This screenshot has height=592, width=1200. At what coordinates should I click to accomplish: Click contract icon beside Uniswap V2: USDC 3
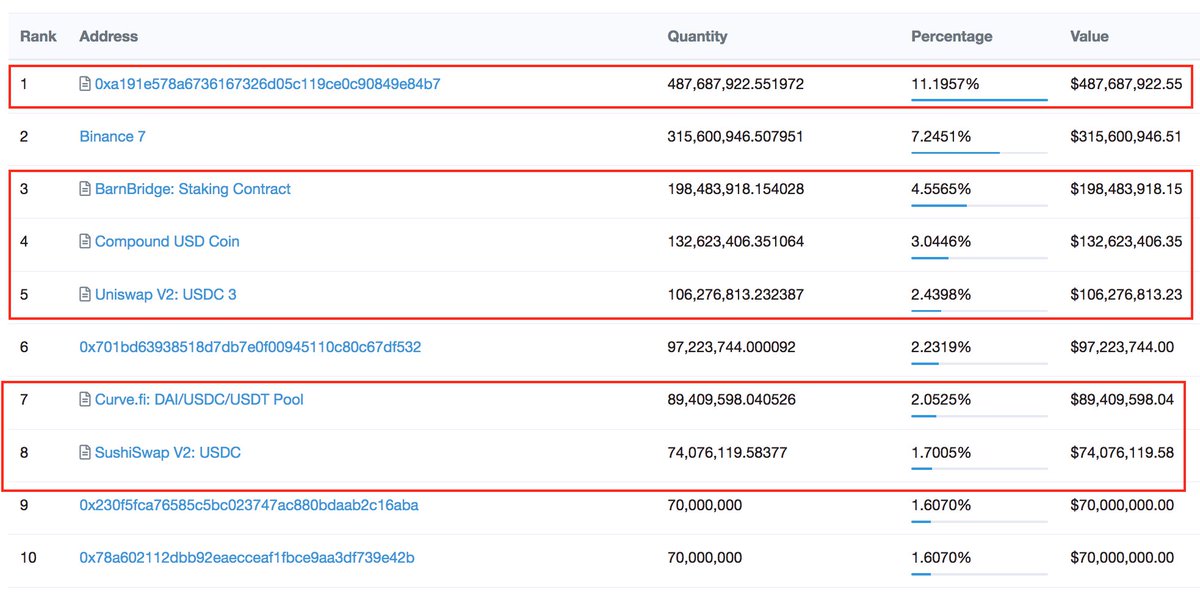(85, 295)
